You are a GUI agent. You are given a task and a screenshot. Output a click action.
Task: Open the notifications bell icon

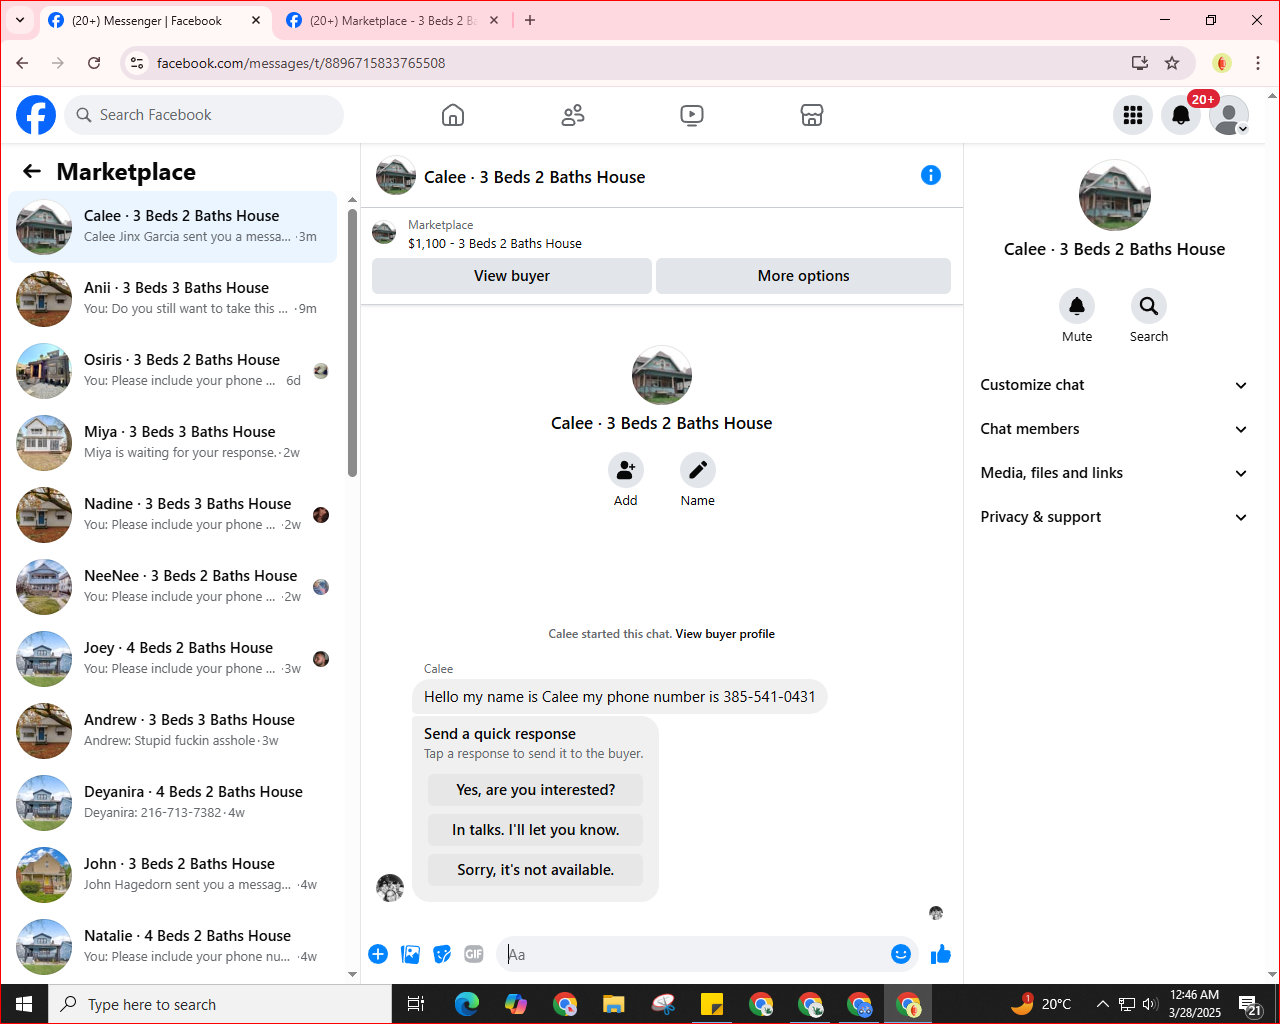pyautogui.click(x=1181, y=115)
